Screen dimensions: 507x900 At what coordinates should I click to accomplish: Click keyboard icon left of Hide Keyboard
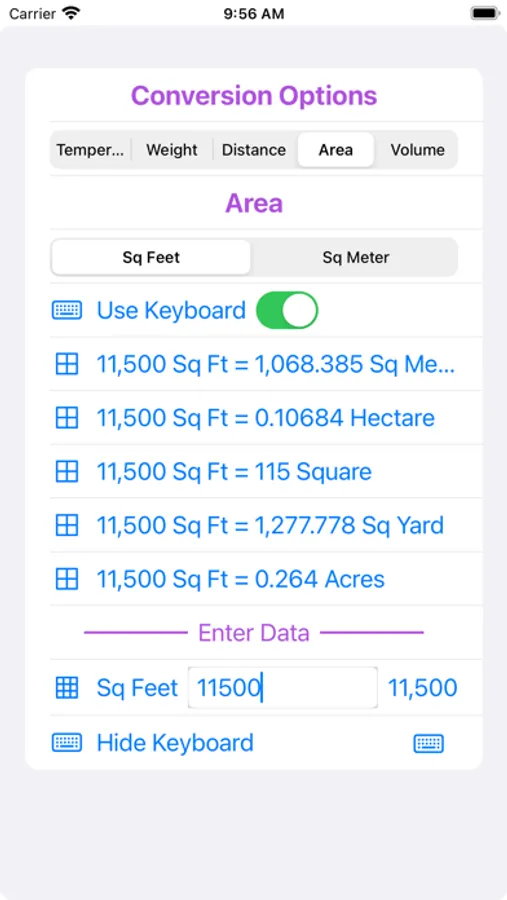(x=67, y=743)
